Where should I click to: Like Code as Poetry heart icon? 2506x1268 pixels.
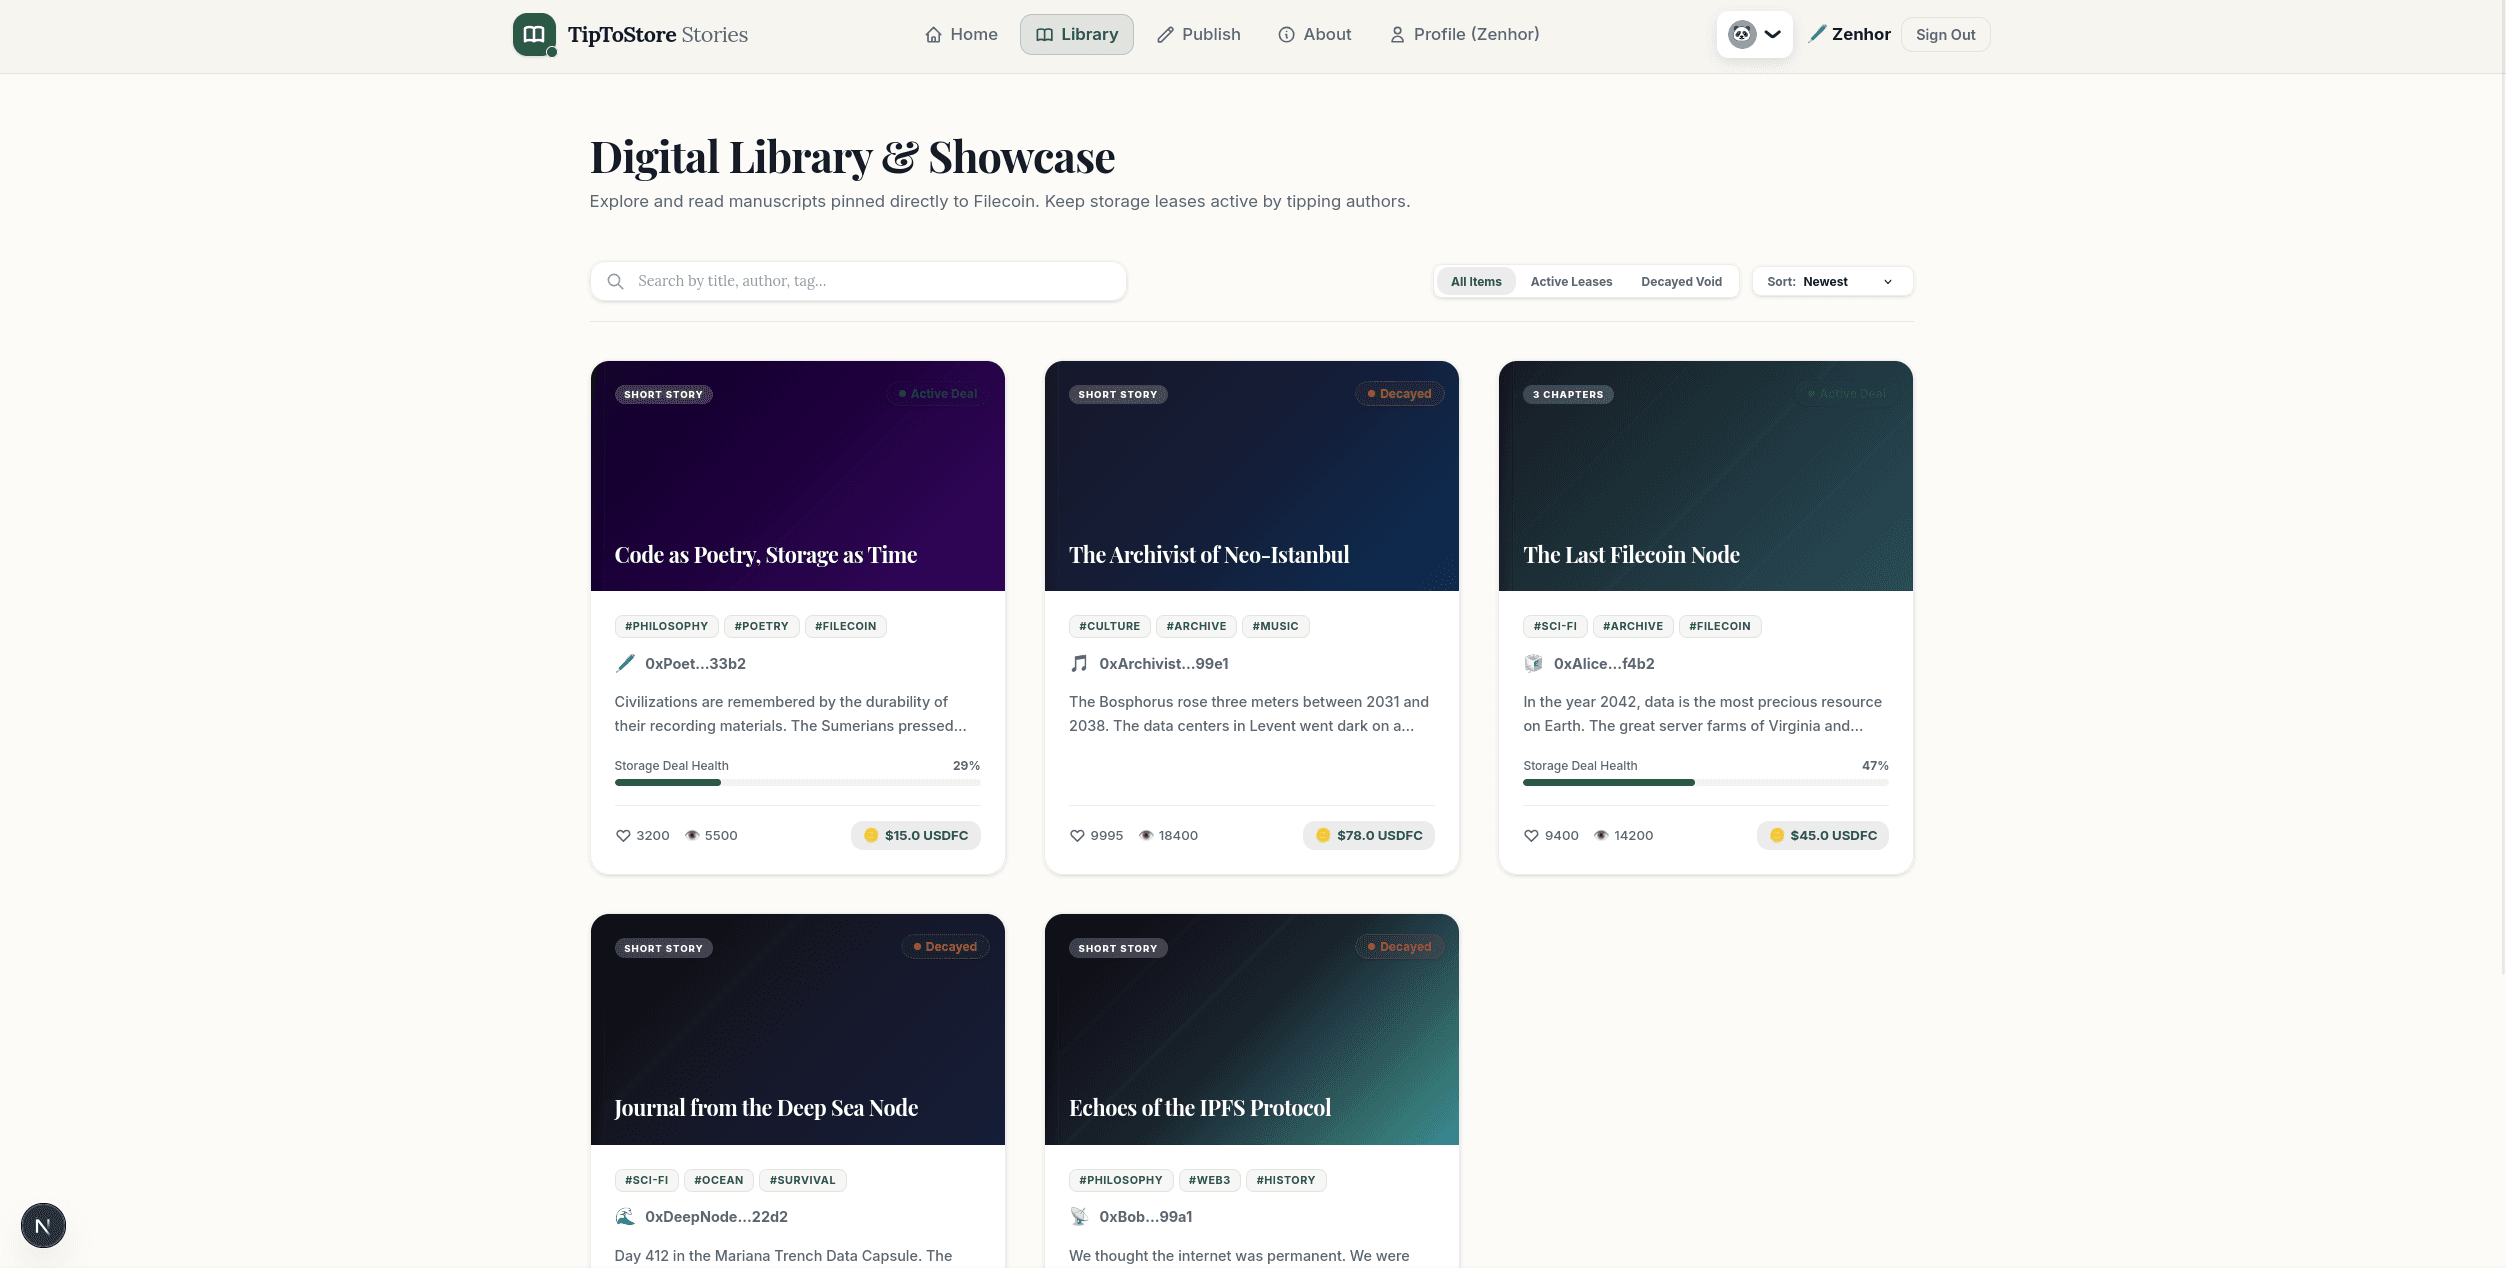[x=623, y=835]
